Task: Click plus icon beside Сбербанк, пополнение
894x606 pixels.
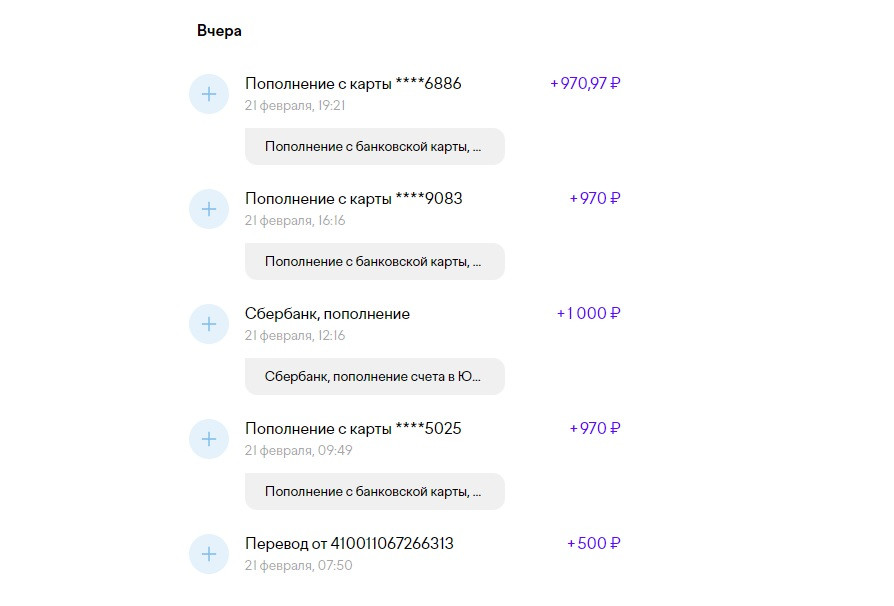Action: pos(209,324)
